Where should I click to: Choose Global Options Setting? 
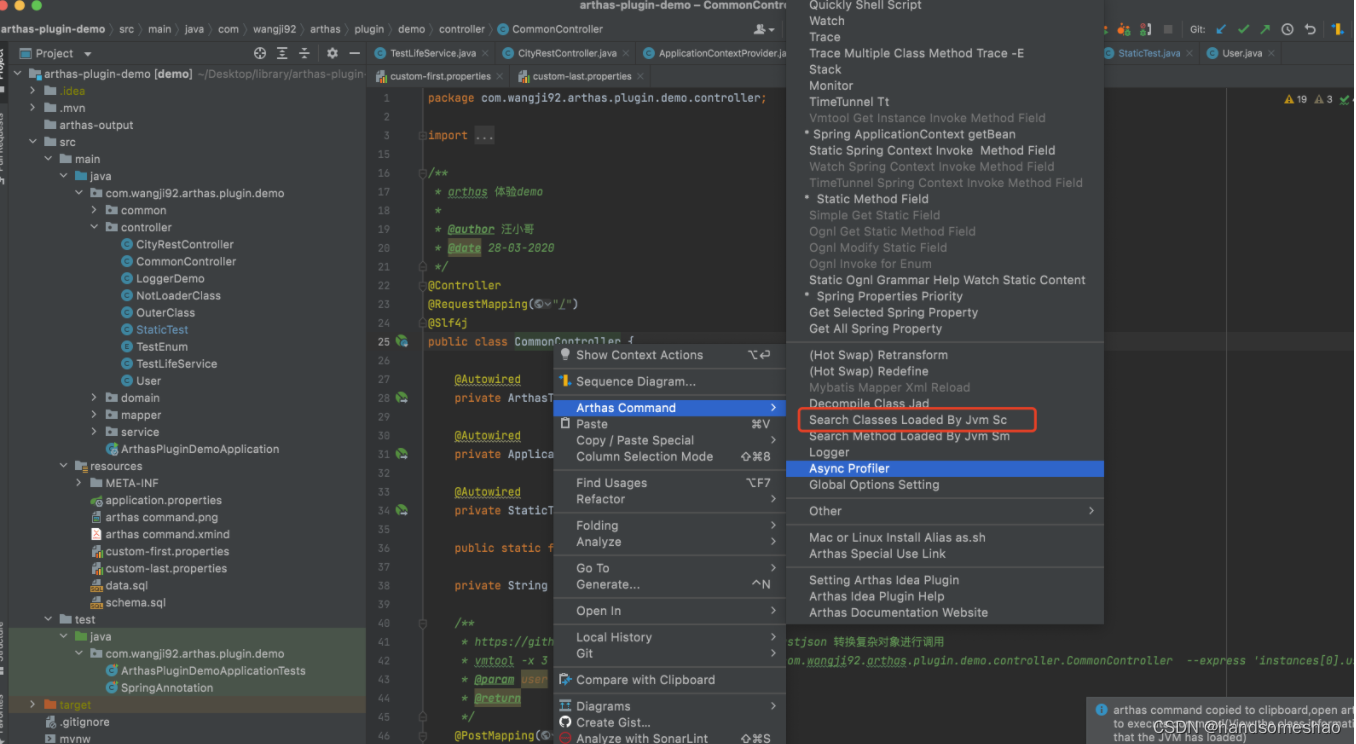tap(944, 485)
